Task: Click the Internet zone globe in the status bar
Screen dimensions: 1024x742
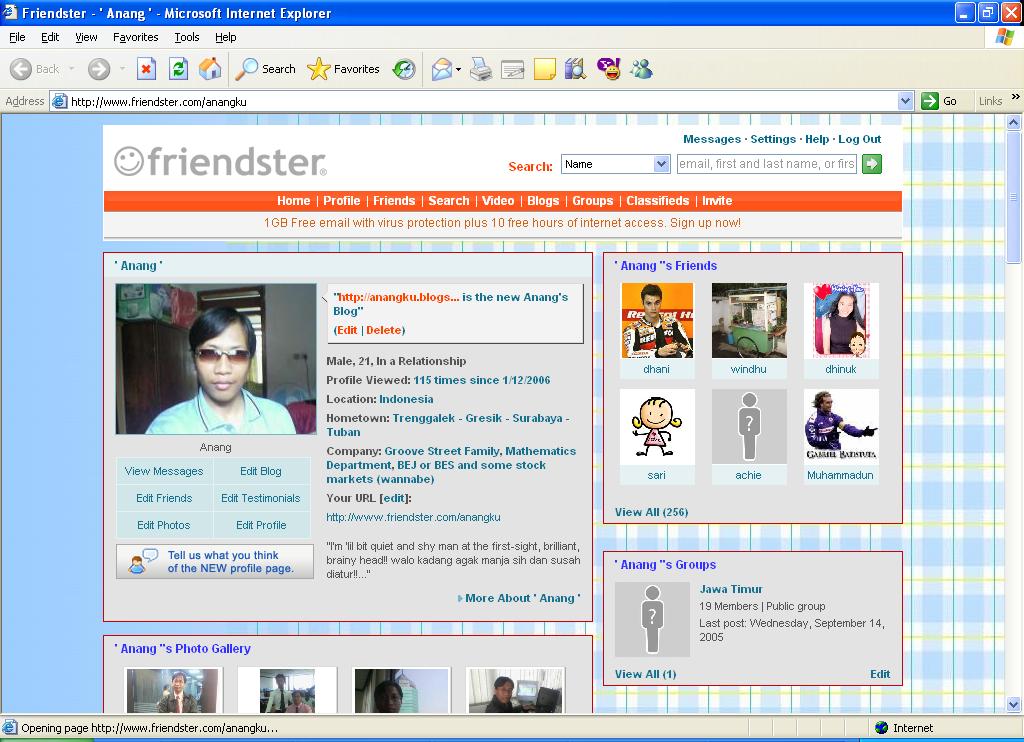Action: (x=882, y=728)
